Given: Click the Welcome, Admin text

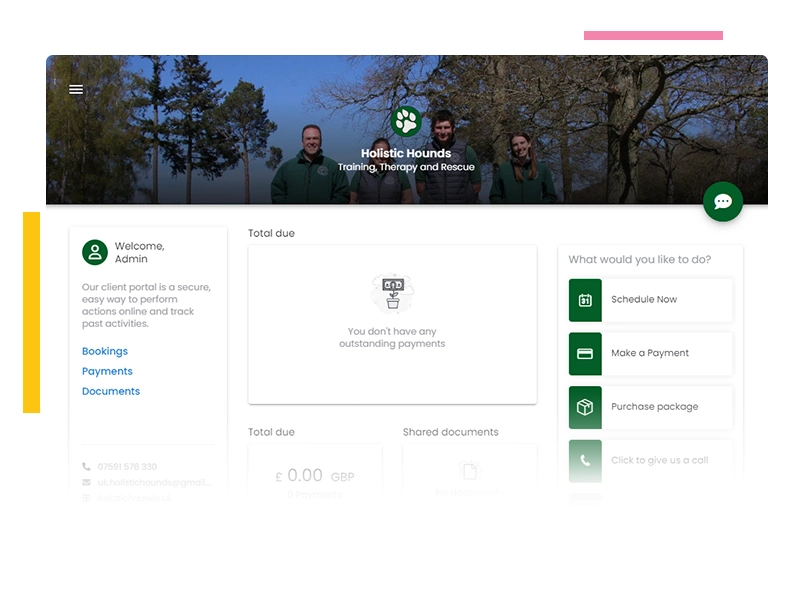Looking at the screenshot, I should point(140,252).
